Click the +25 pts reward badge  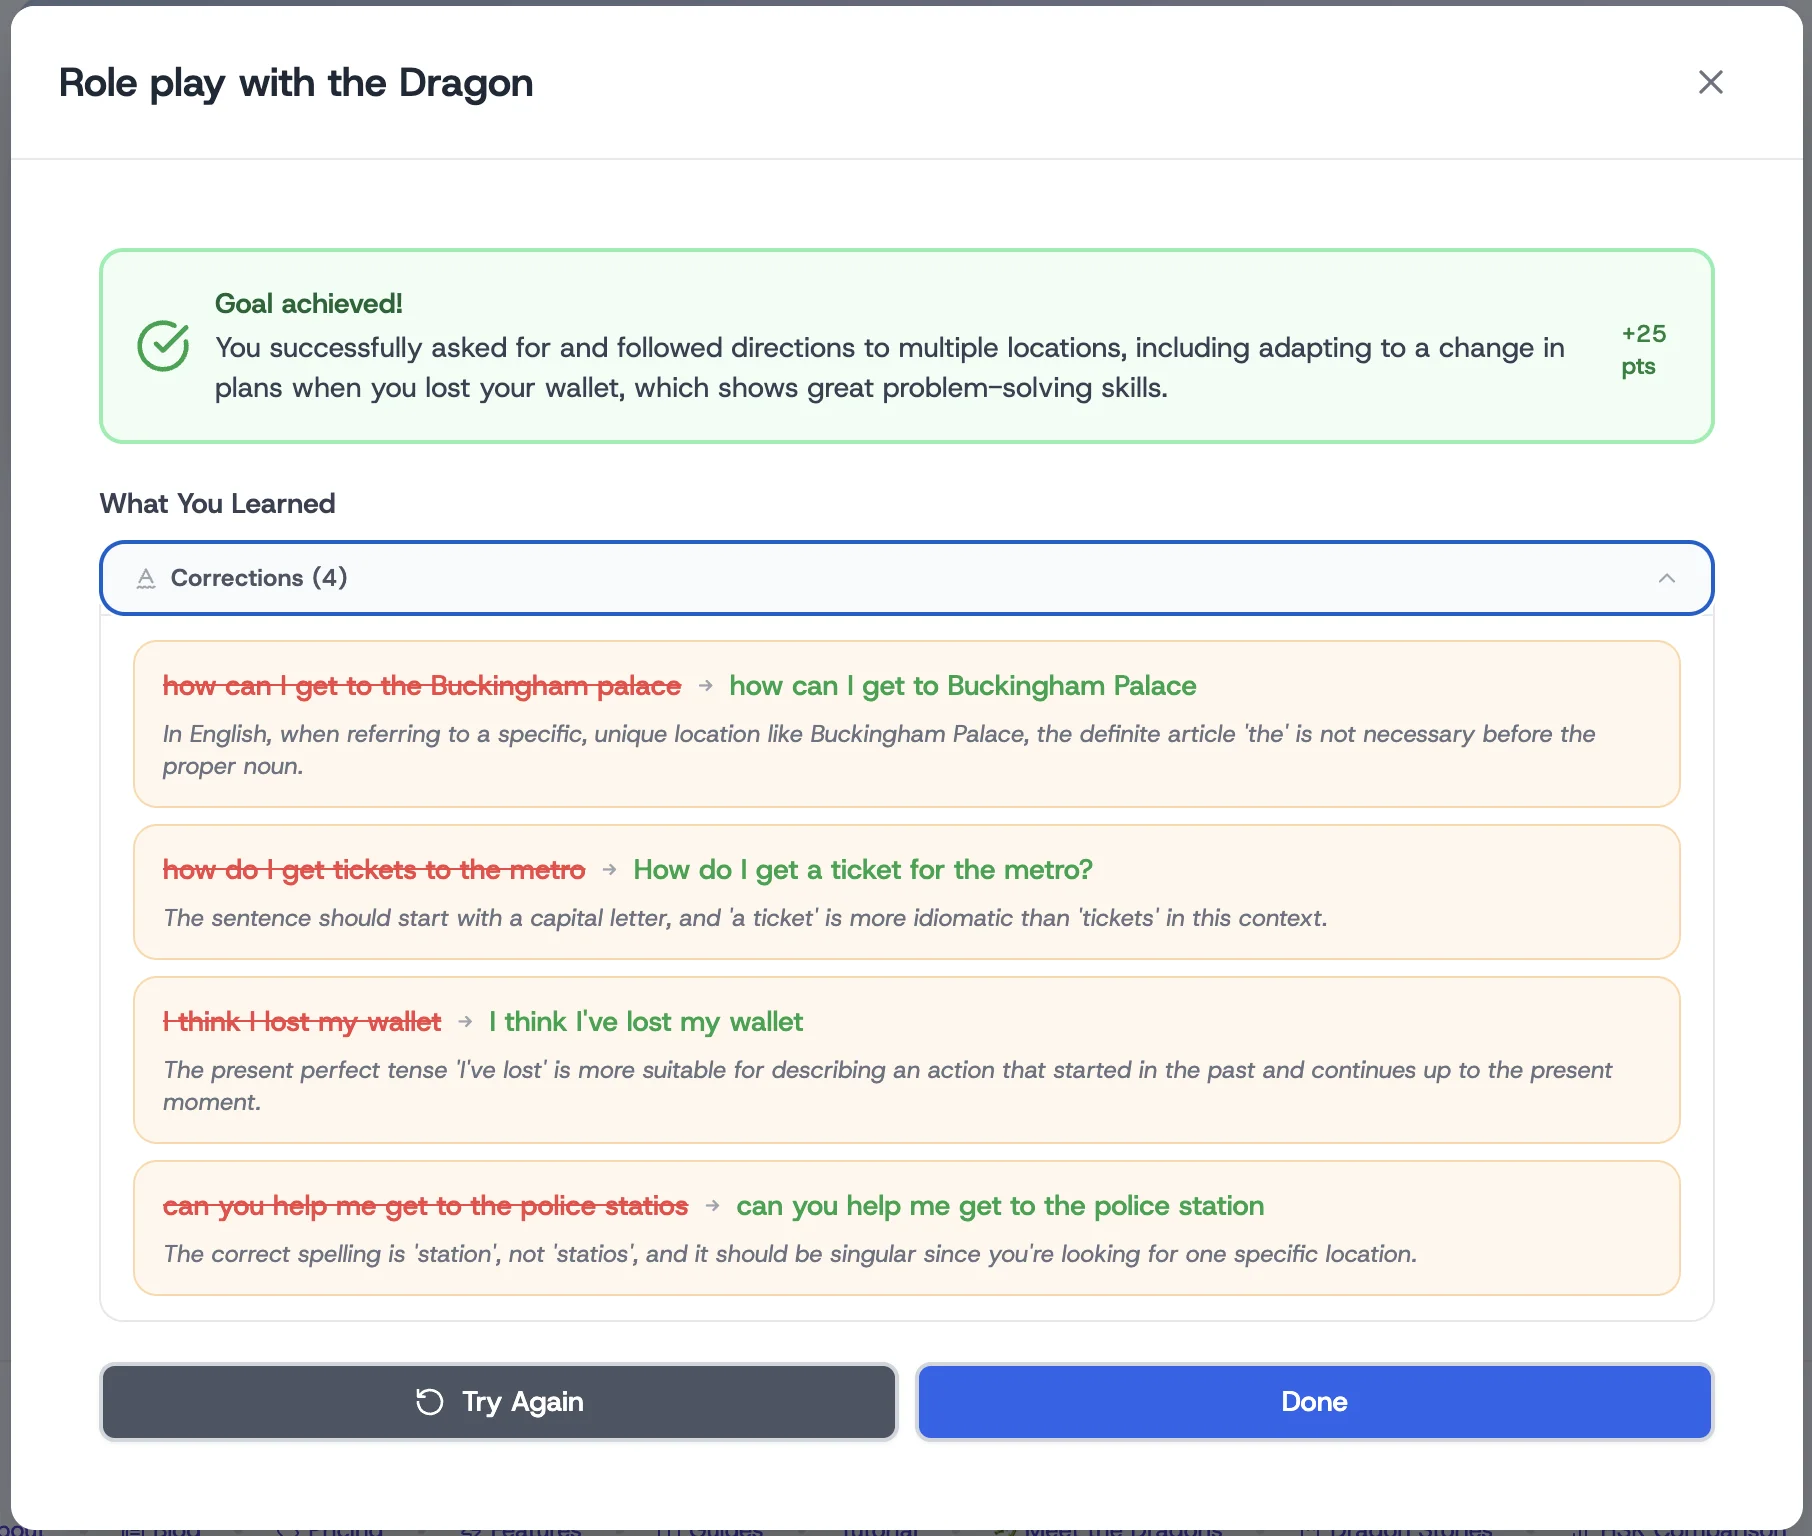click(x=1643, y=349)
